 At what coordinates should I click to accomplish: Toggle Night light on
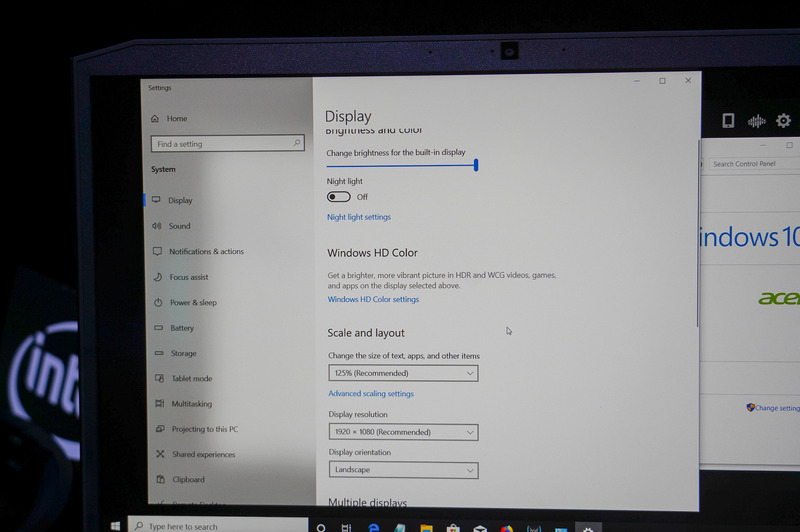[339, 197]
